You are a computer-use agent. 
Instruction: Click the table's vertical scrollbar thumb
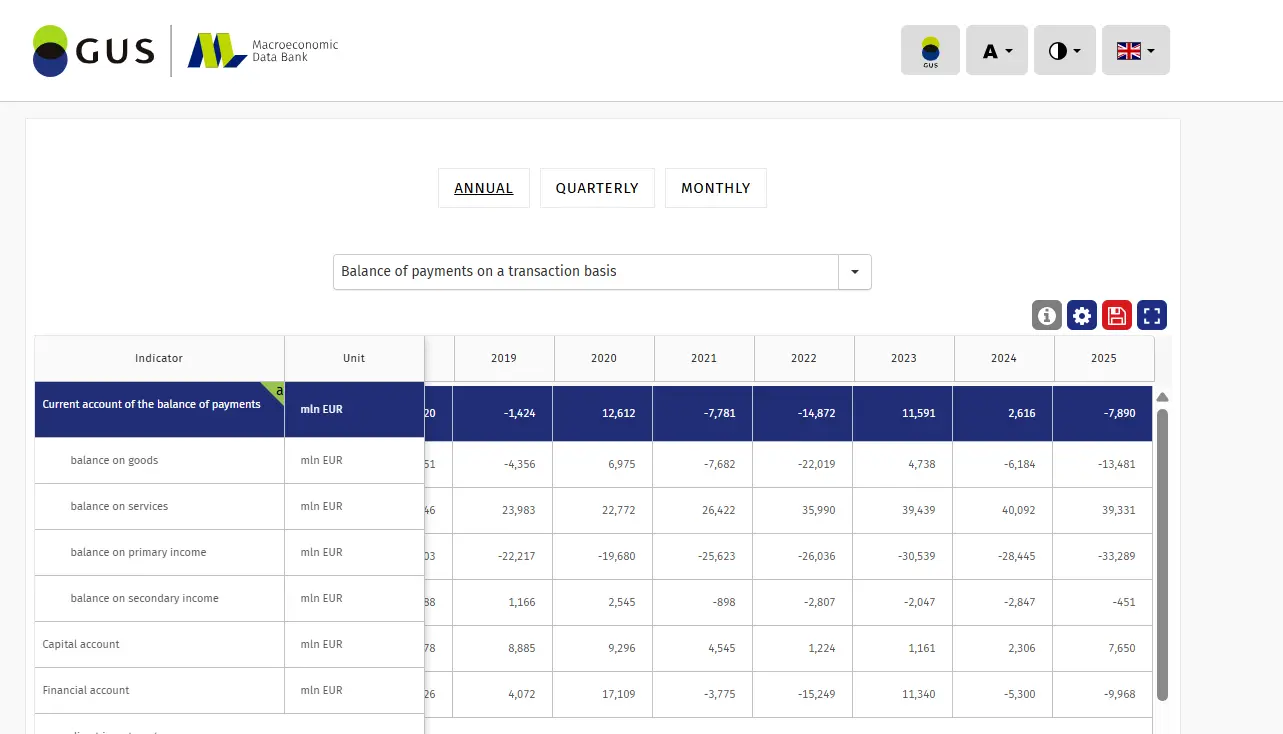pyautogui.click(x=1162, y=554)
